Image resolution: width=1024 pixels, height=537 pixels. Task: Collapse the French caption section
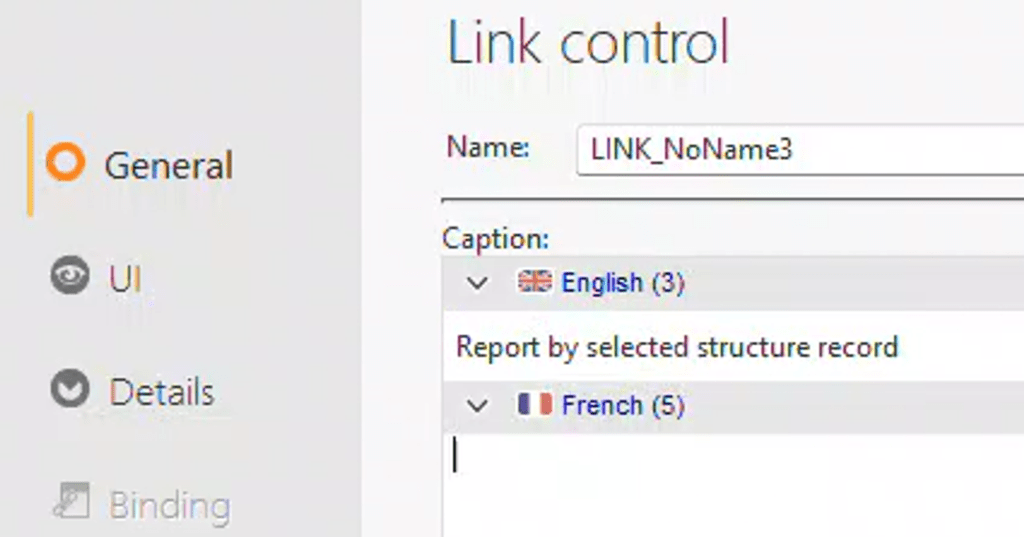(478, 406)
